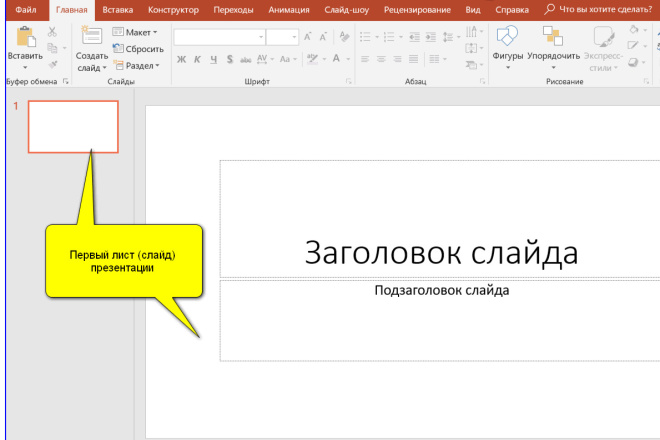Toggle bold (Ж) formatting
The image size is (660, 440).
pyautogui.click(x=181, y=59)
